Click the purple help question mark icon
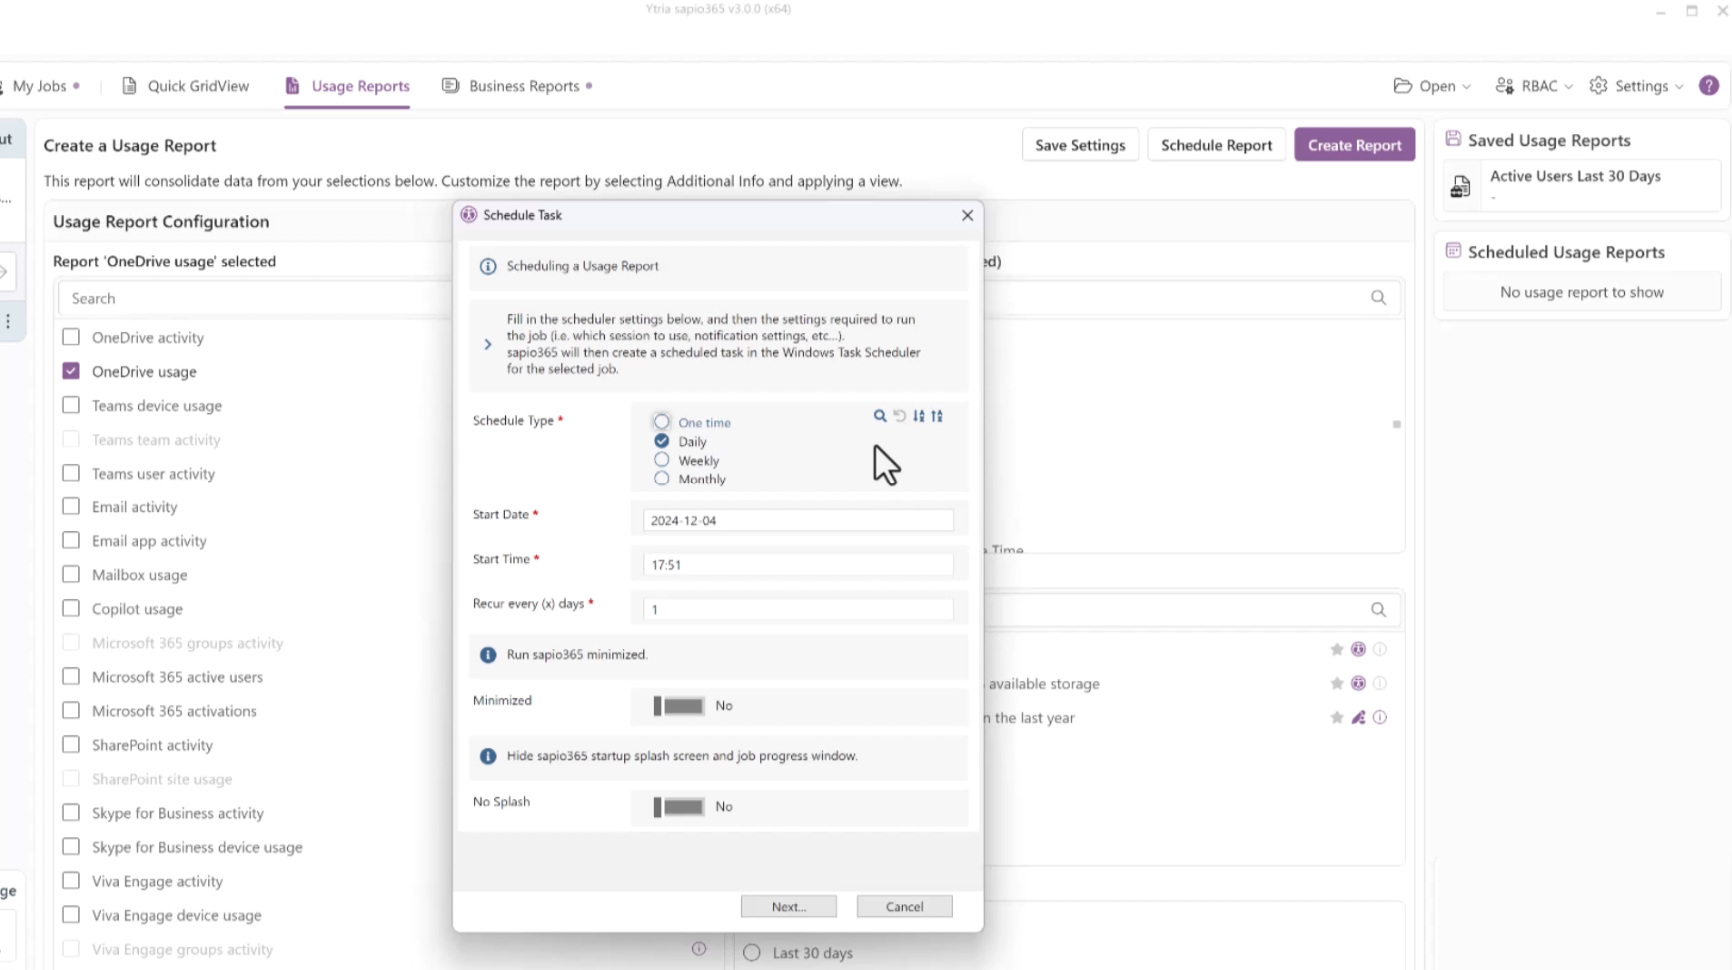 [1709, 86]
